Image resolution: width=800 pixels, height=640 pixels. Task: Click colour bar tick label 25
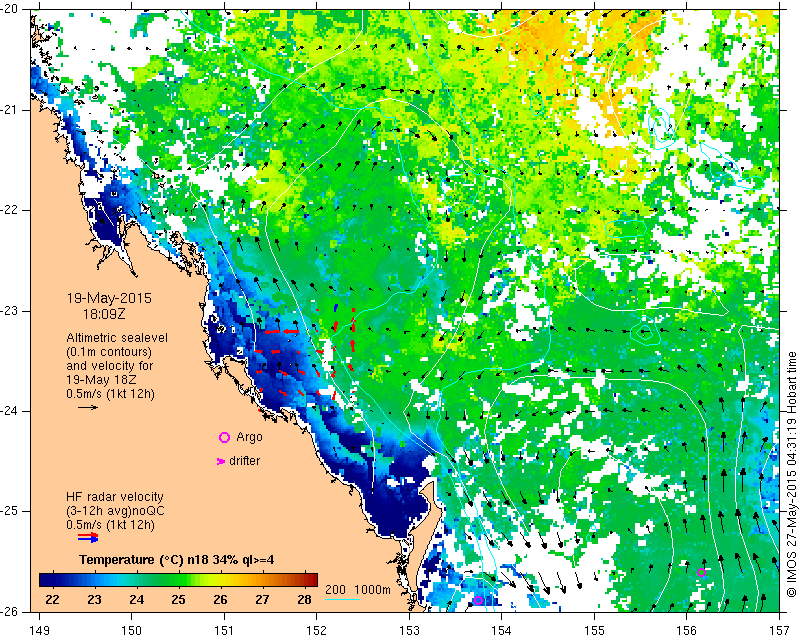[x=179, y=599]
